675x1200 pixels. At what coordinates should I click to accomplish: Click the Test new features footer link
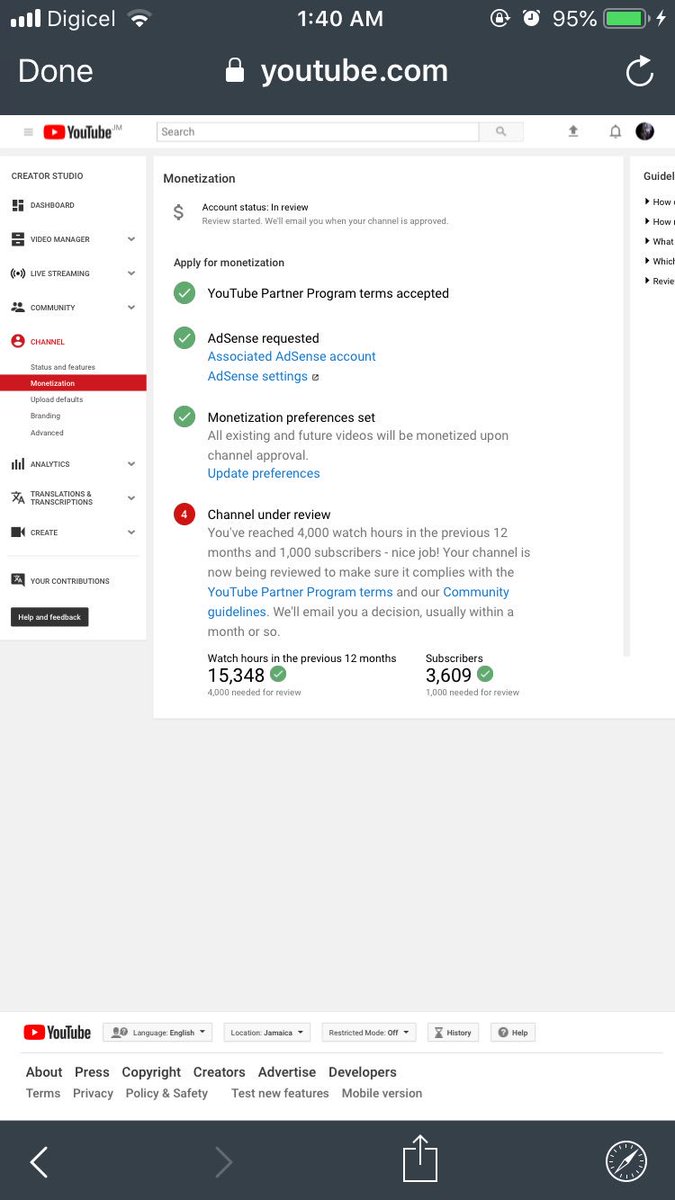[280, 1093]
